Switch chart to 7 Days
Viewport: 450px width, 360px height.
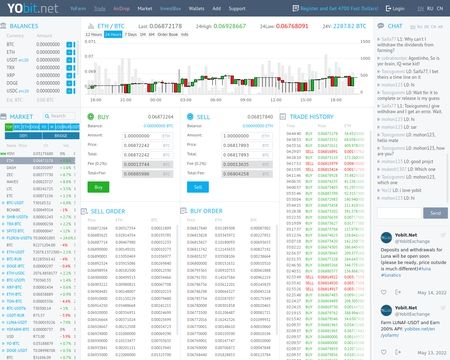[x=131, y=34]
